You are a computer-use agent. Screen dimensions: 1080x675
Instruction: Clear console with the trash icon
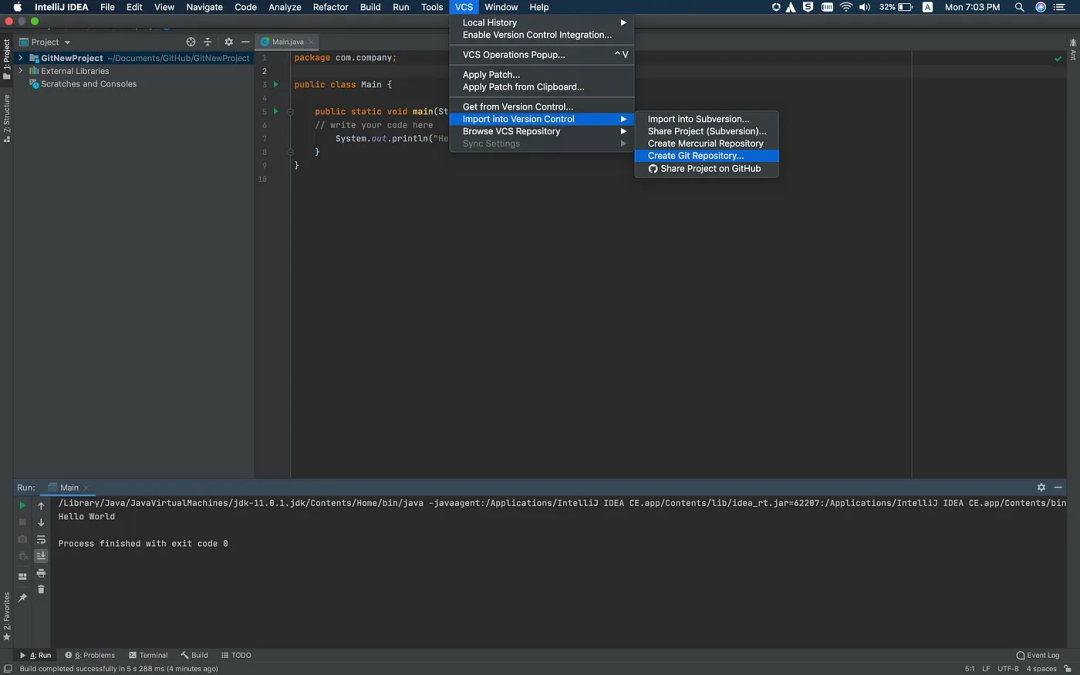(41, 590)
